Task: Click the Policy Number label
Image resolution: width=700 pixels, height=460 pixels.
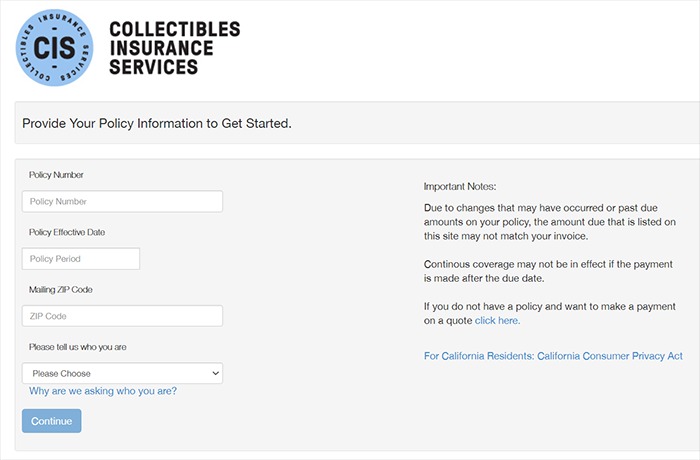Action: pos(56,175)
